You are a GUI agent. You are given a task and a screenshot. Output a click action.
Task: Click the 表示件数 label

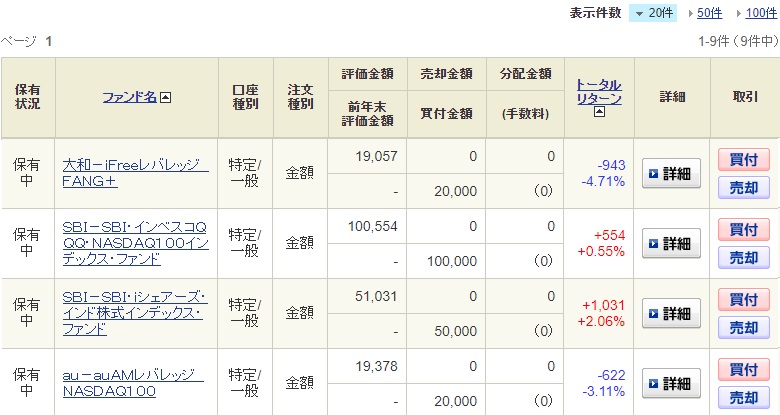(x=595, y=13)
